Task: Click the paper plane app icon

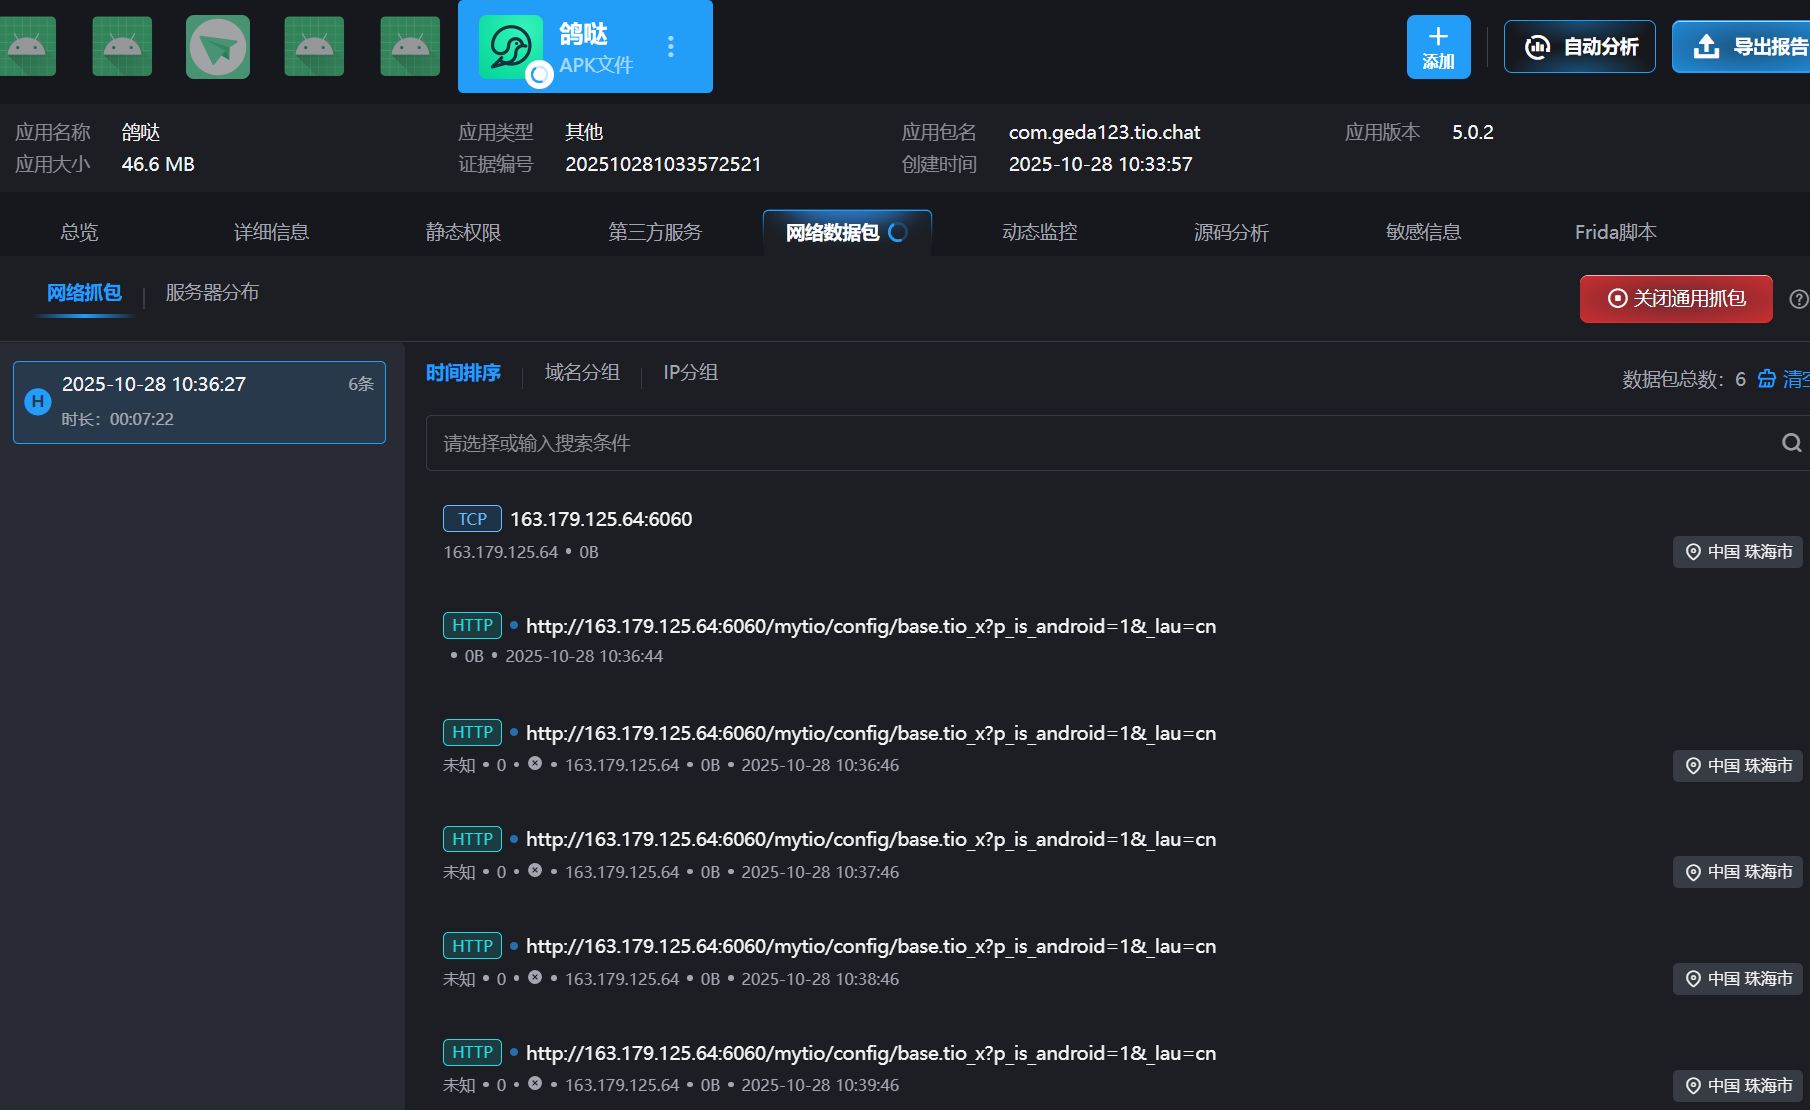Action: [218, 47]
